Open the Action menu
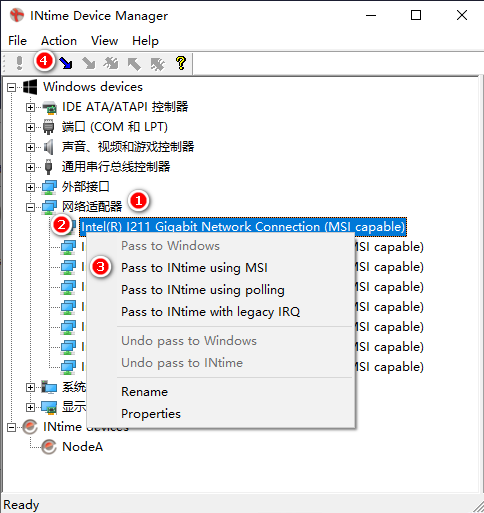Image resolution: width=484 pixels, height=513 pixels. click(x=59, y=41)
